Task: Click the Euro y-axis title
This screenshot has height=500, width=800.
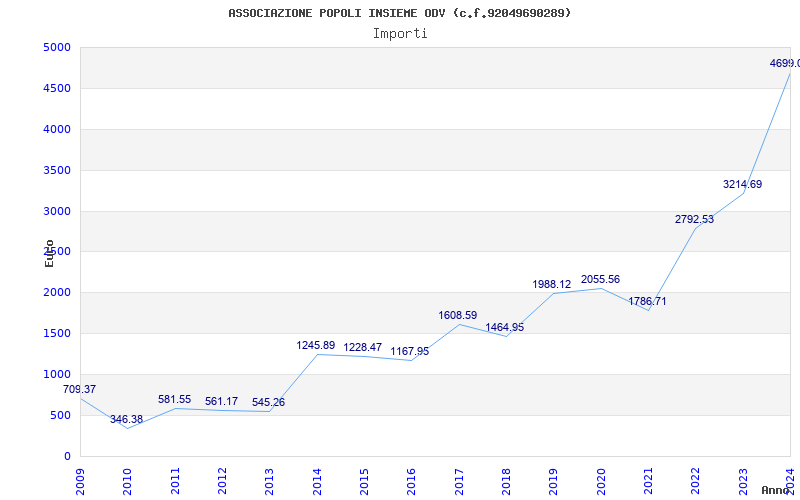Action: pyautogui.click(x=49, y=253)
